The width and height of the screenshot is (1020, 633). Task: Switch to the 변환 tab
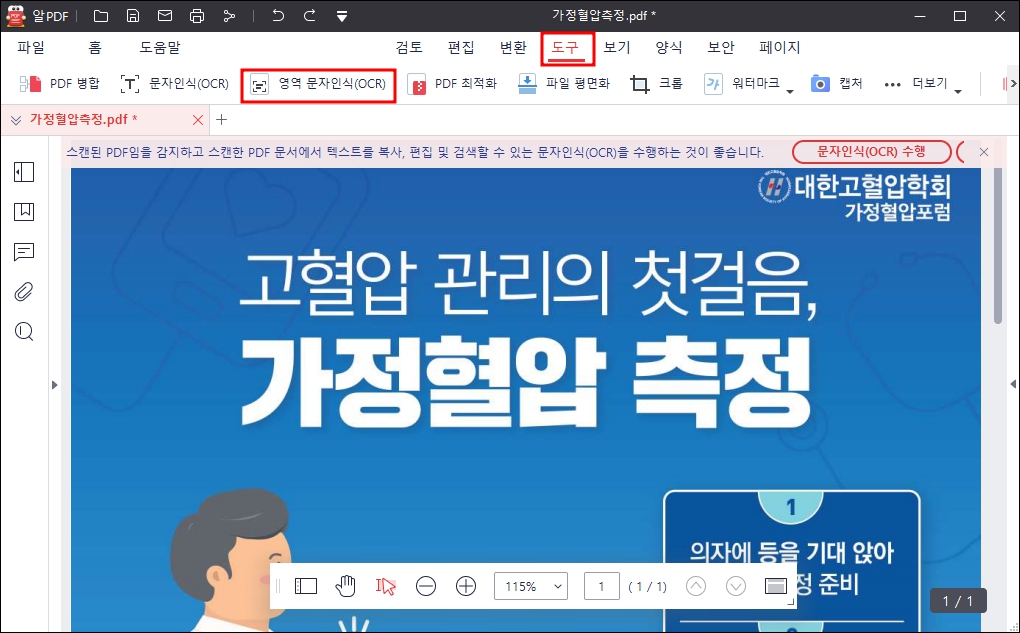[x=513, y=47]
